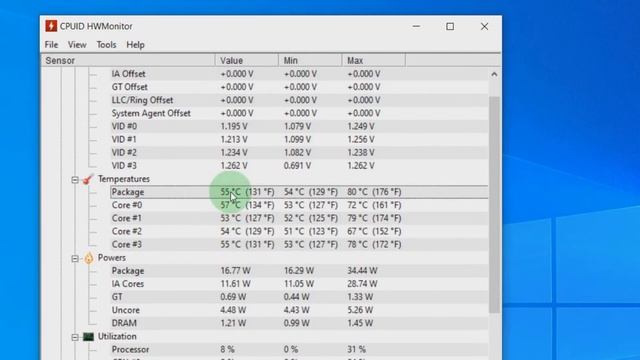Select the Powers tree node
640x360 pixels.
pos(111,258)
